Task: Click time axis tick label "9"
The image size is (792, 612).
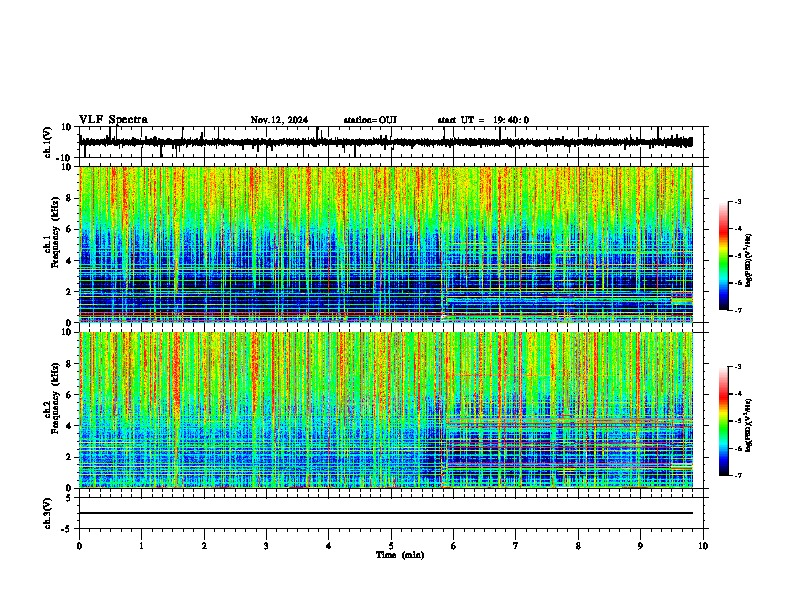Action: coord(640,546)
